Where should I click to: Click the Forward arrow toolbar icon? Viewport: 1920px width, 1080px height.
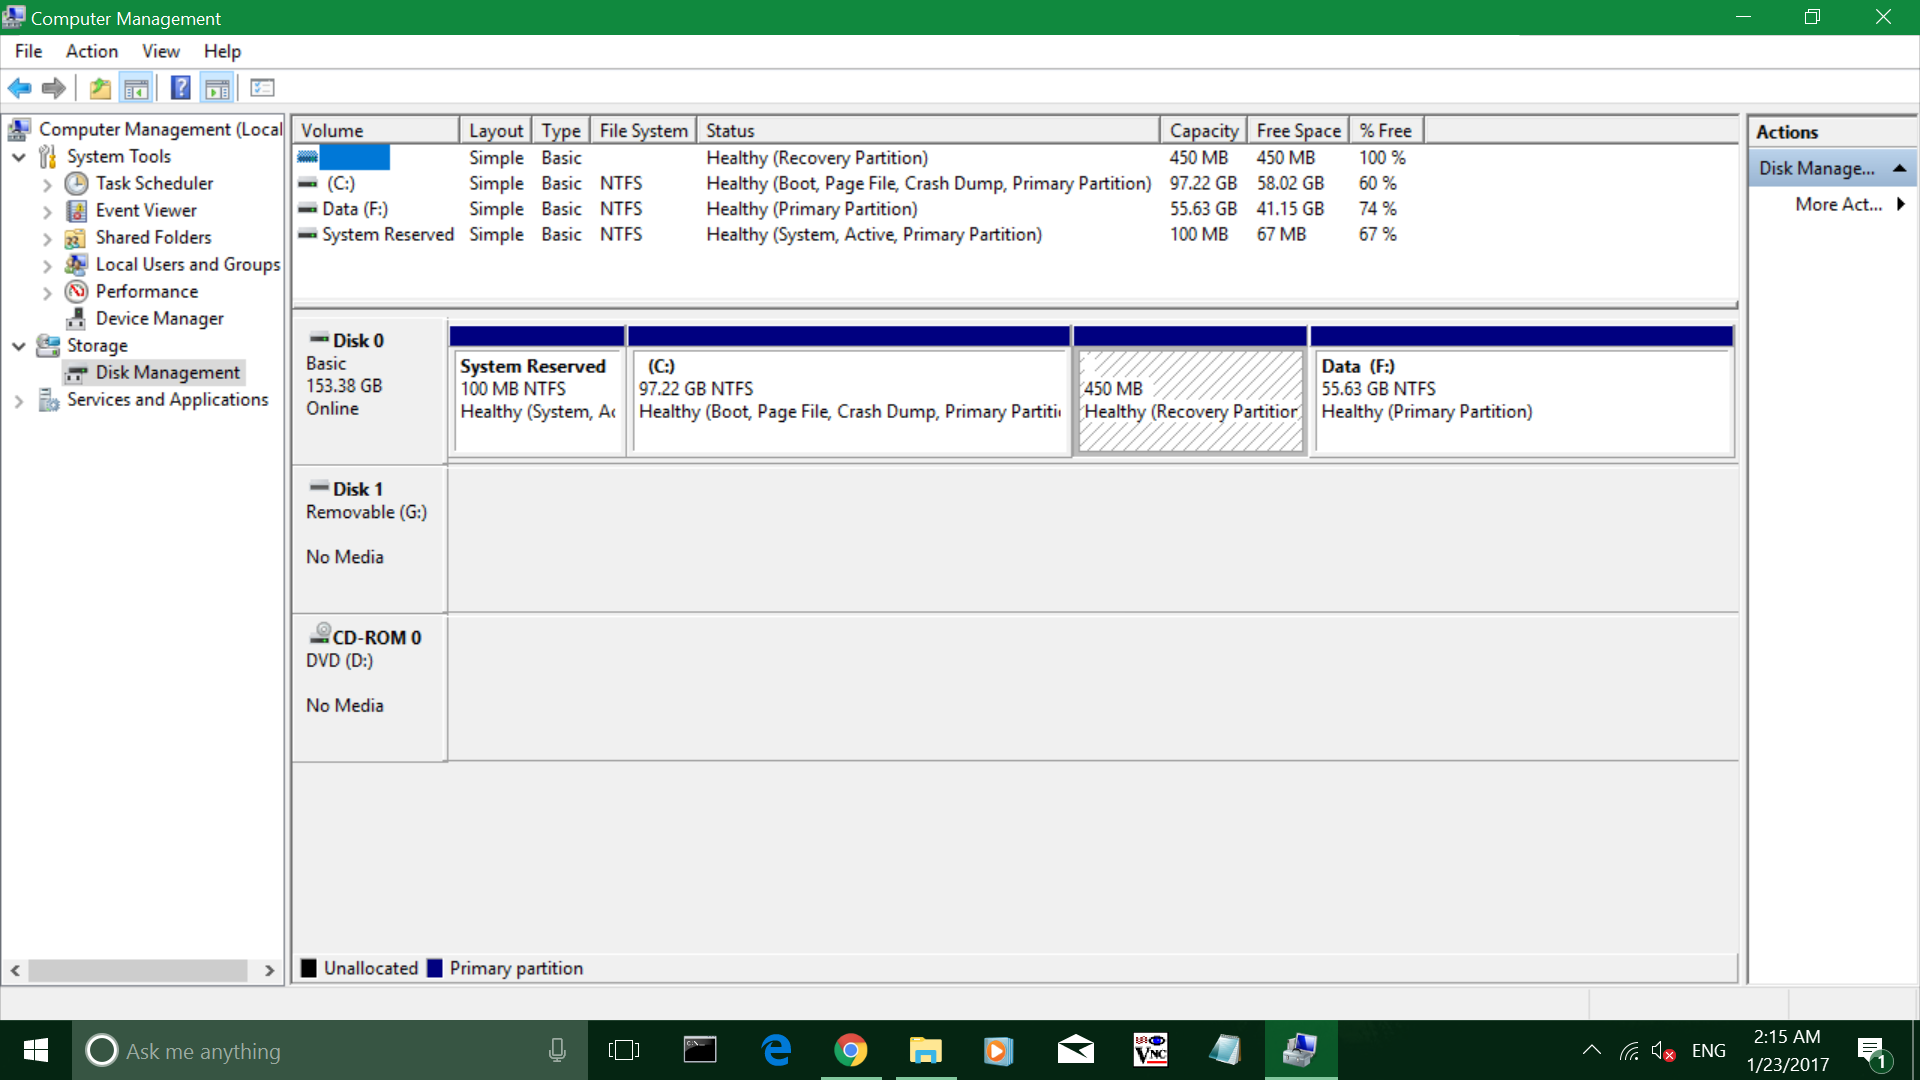point(54,88)
